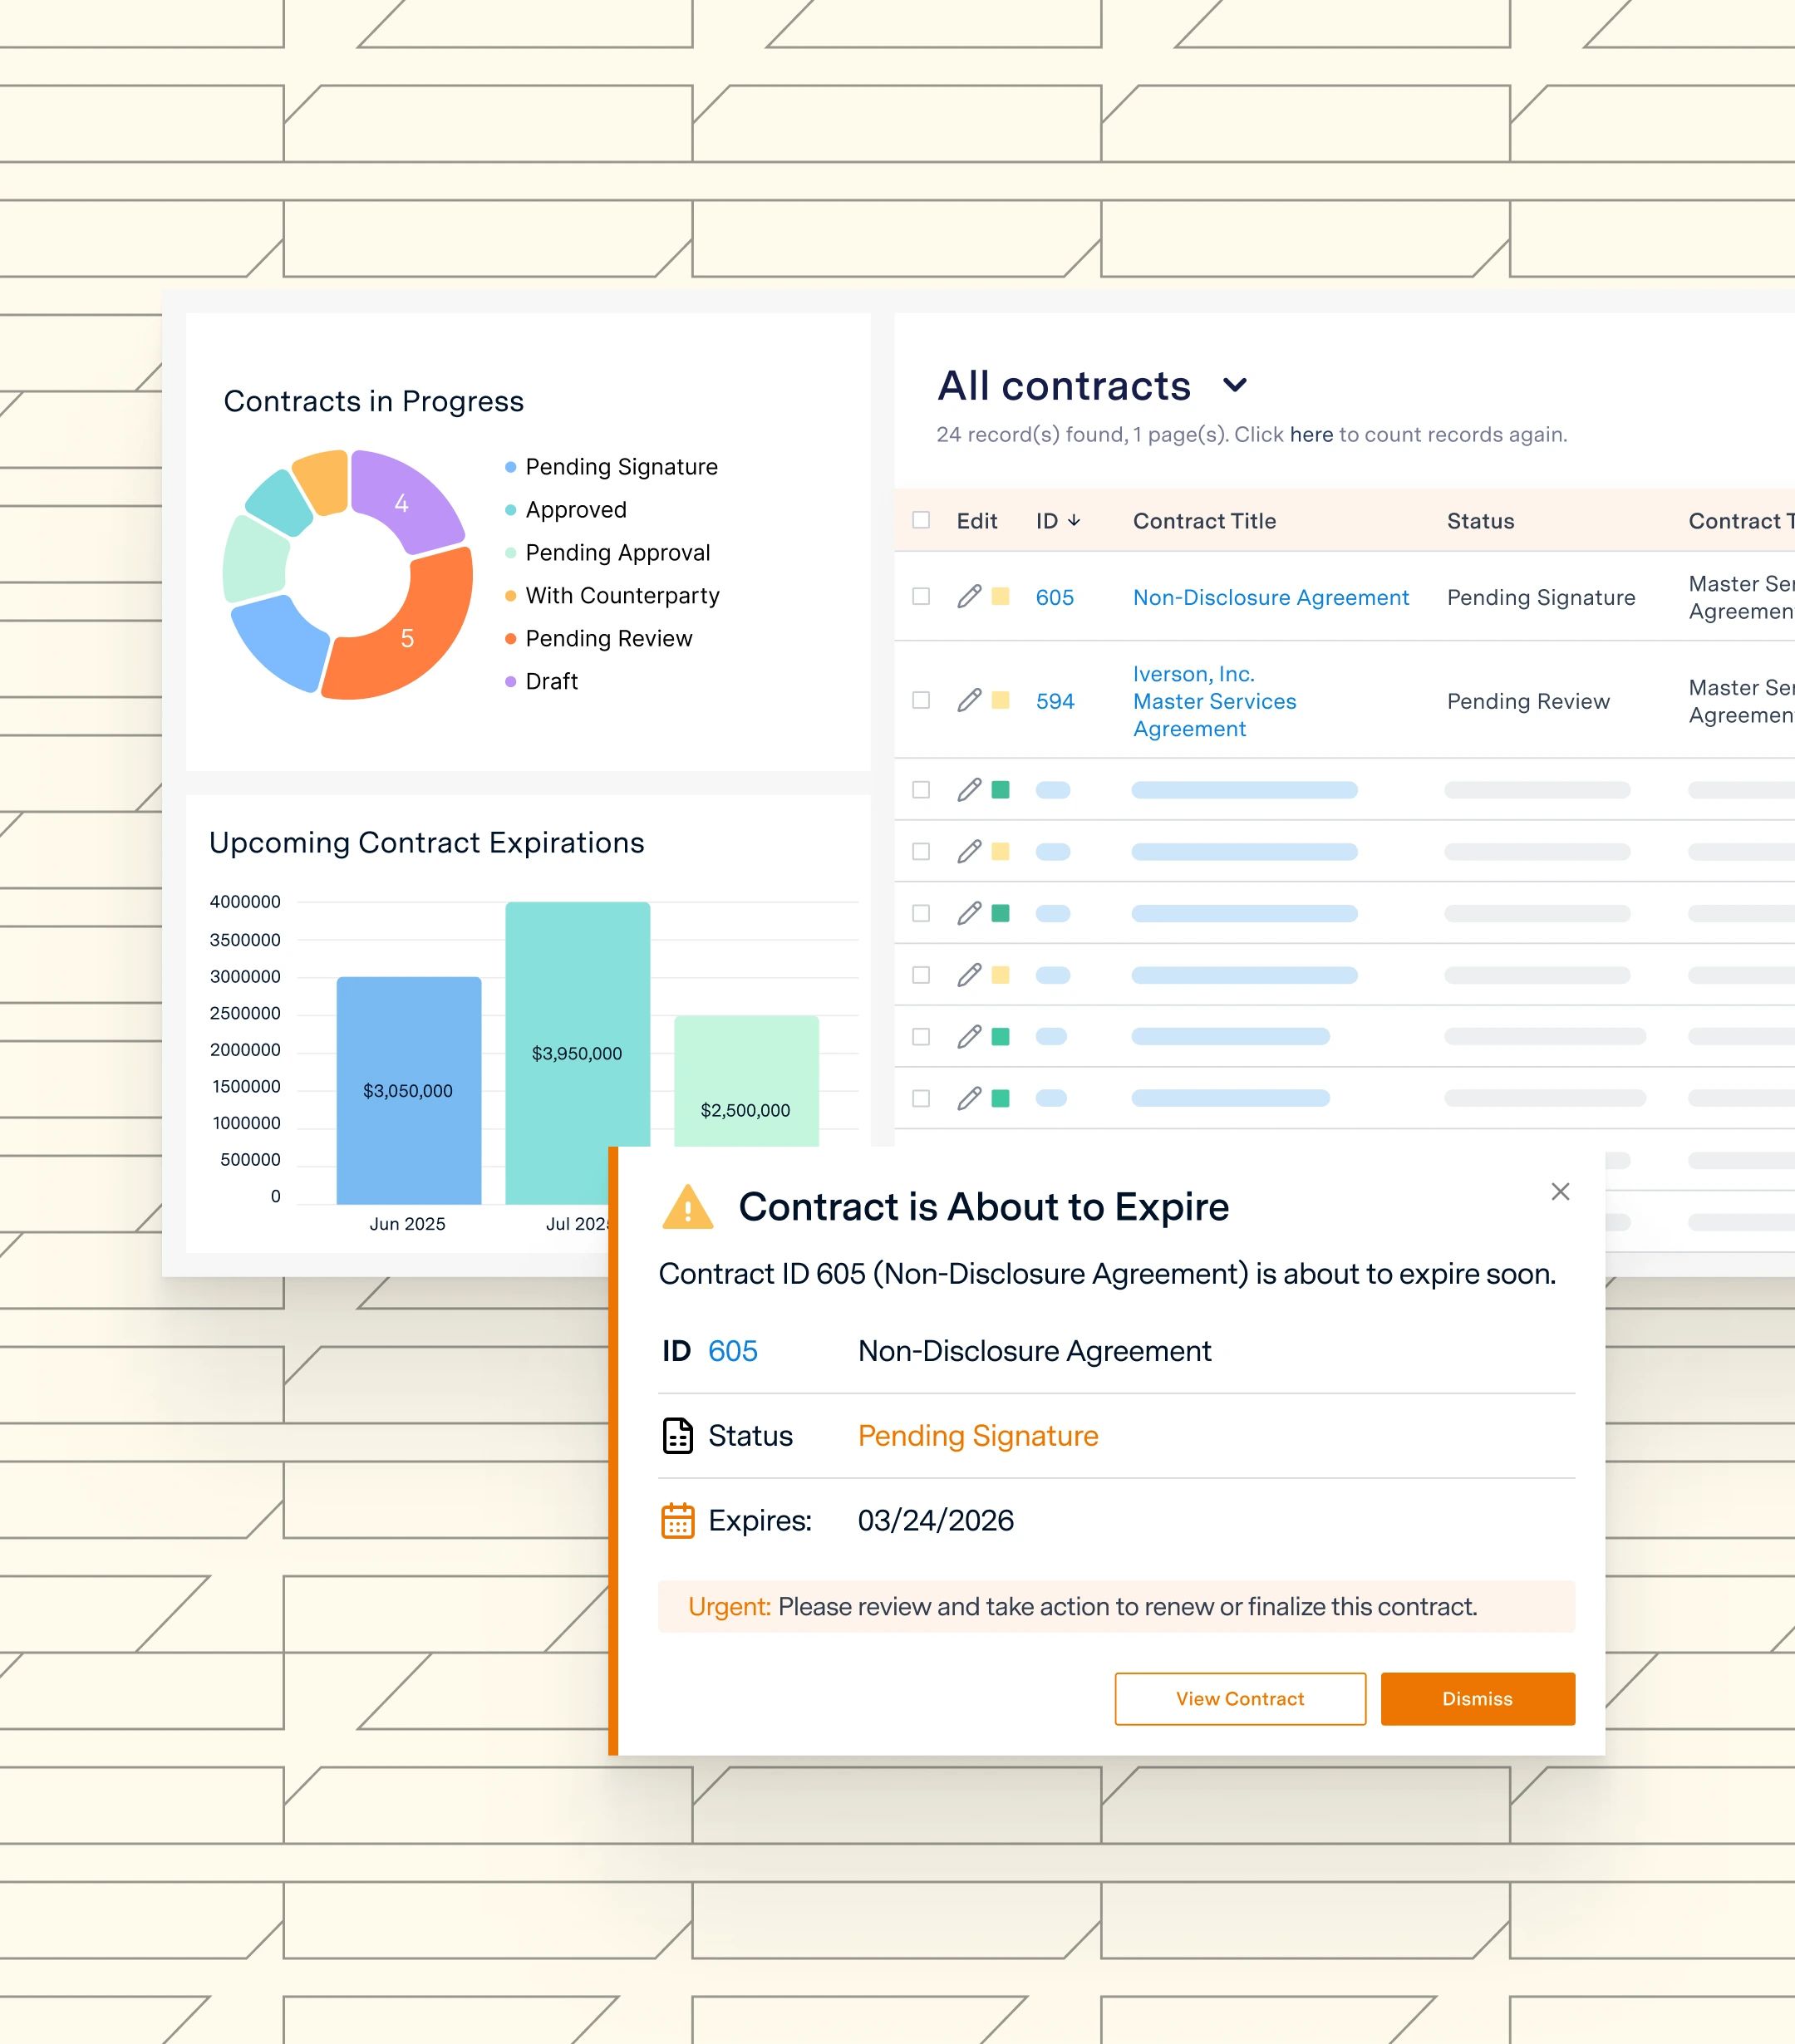Click the "4000000" y-axis label

[x=245, y=902]
